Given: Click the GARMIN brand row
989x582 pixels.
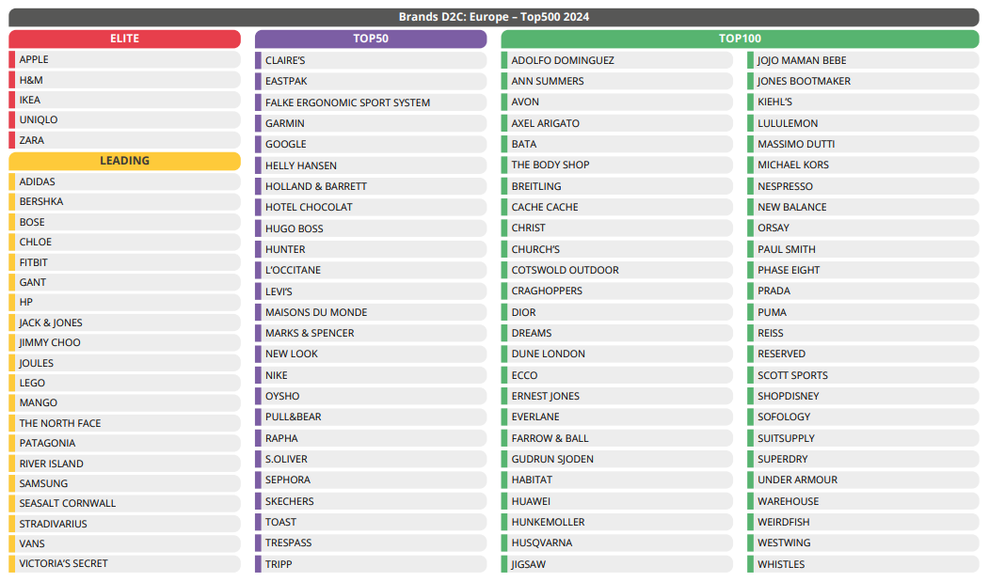Looking at the screenshot, I should pos(371,124).
